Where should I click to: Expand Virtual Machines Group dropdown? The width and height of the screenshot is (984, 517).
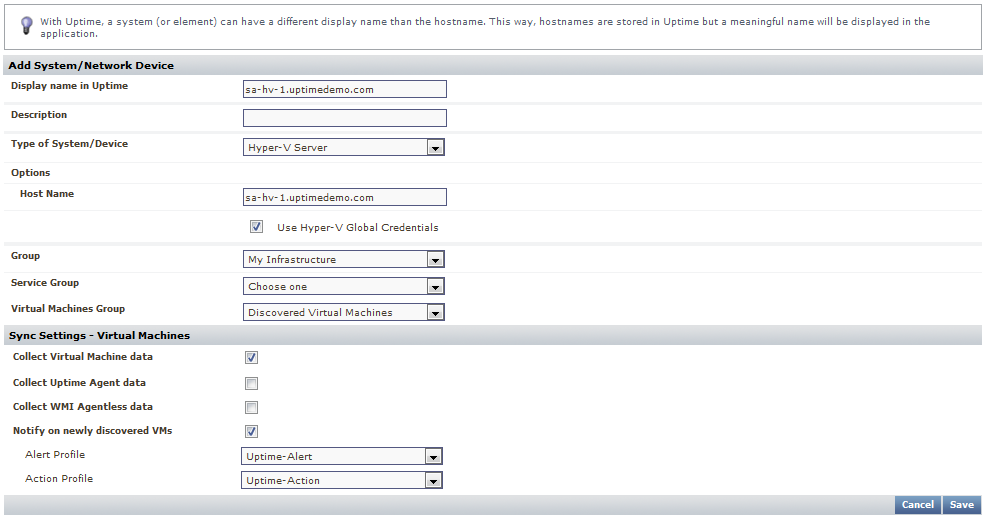[344, 312]
